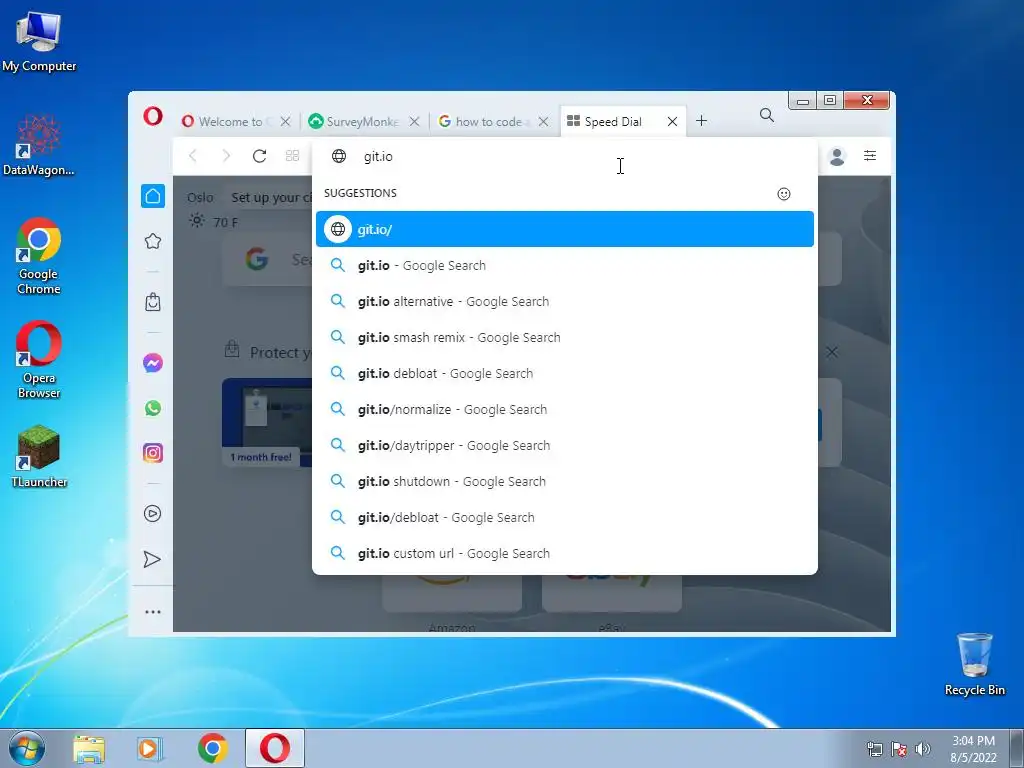Open the Recycle Bin on desktop
The image size is (1024, 768).
click(x=974, y=664)
